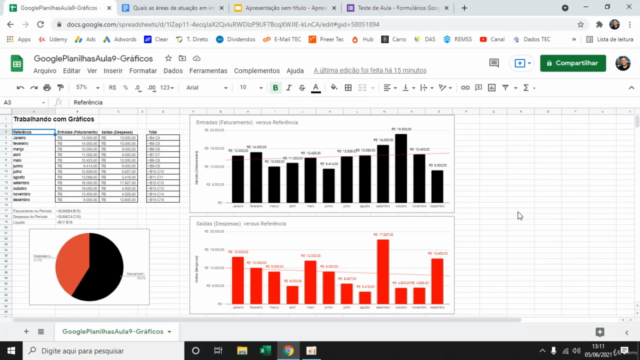The height and width of the screenshot is (360, 640).
Task: Click the Explore button at bottom right
Action: 600,332
